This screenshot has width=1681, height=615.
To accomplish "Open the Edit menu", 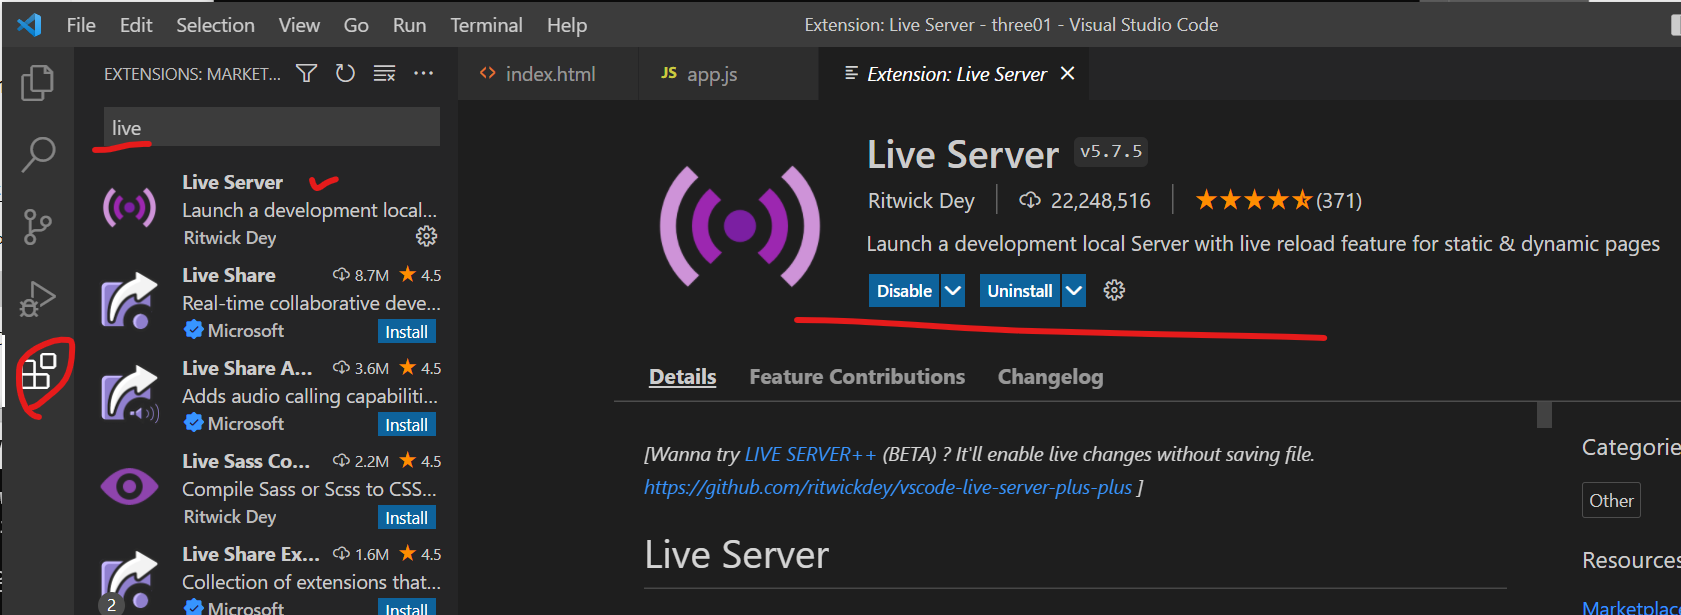I will tap(136, 25).
